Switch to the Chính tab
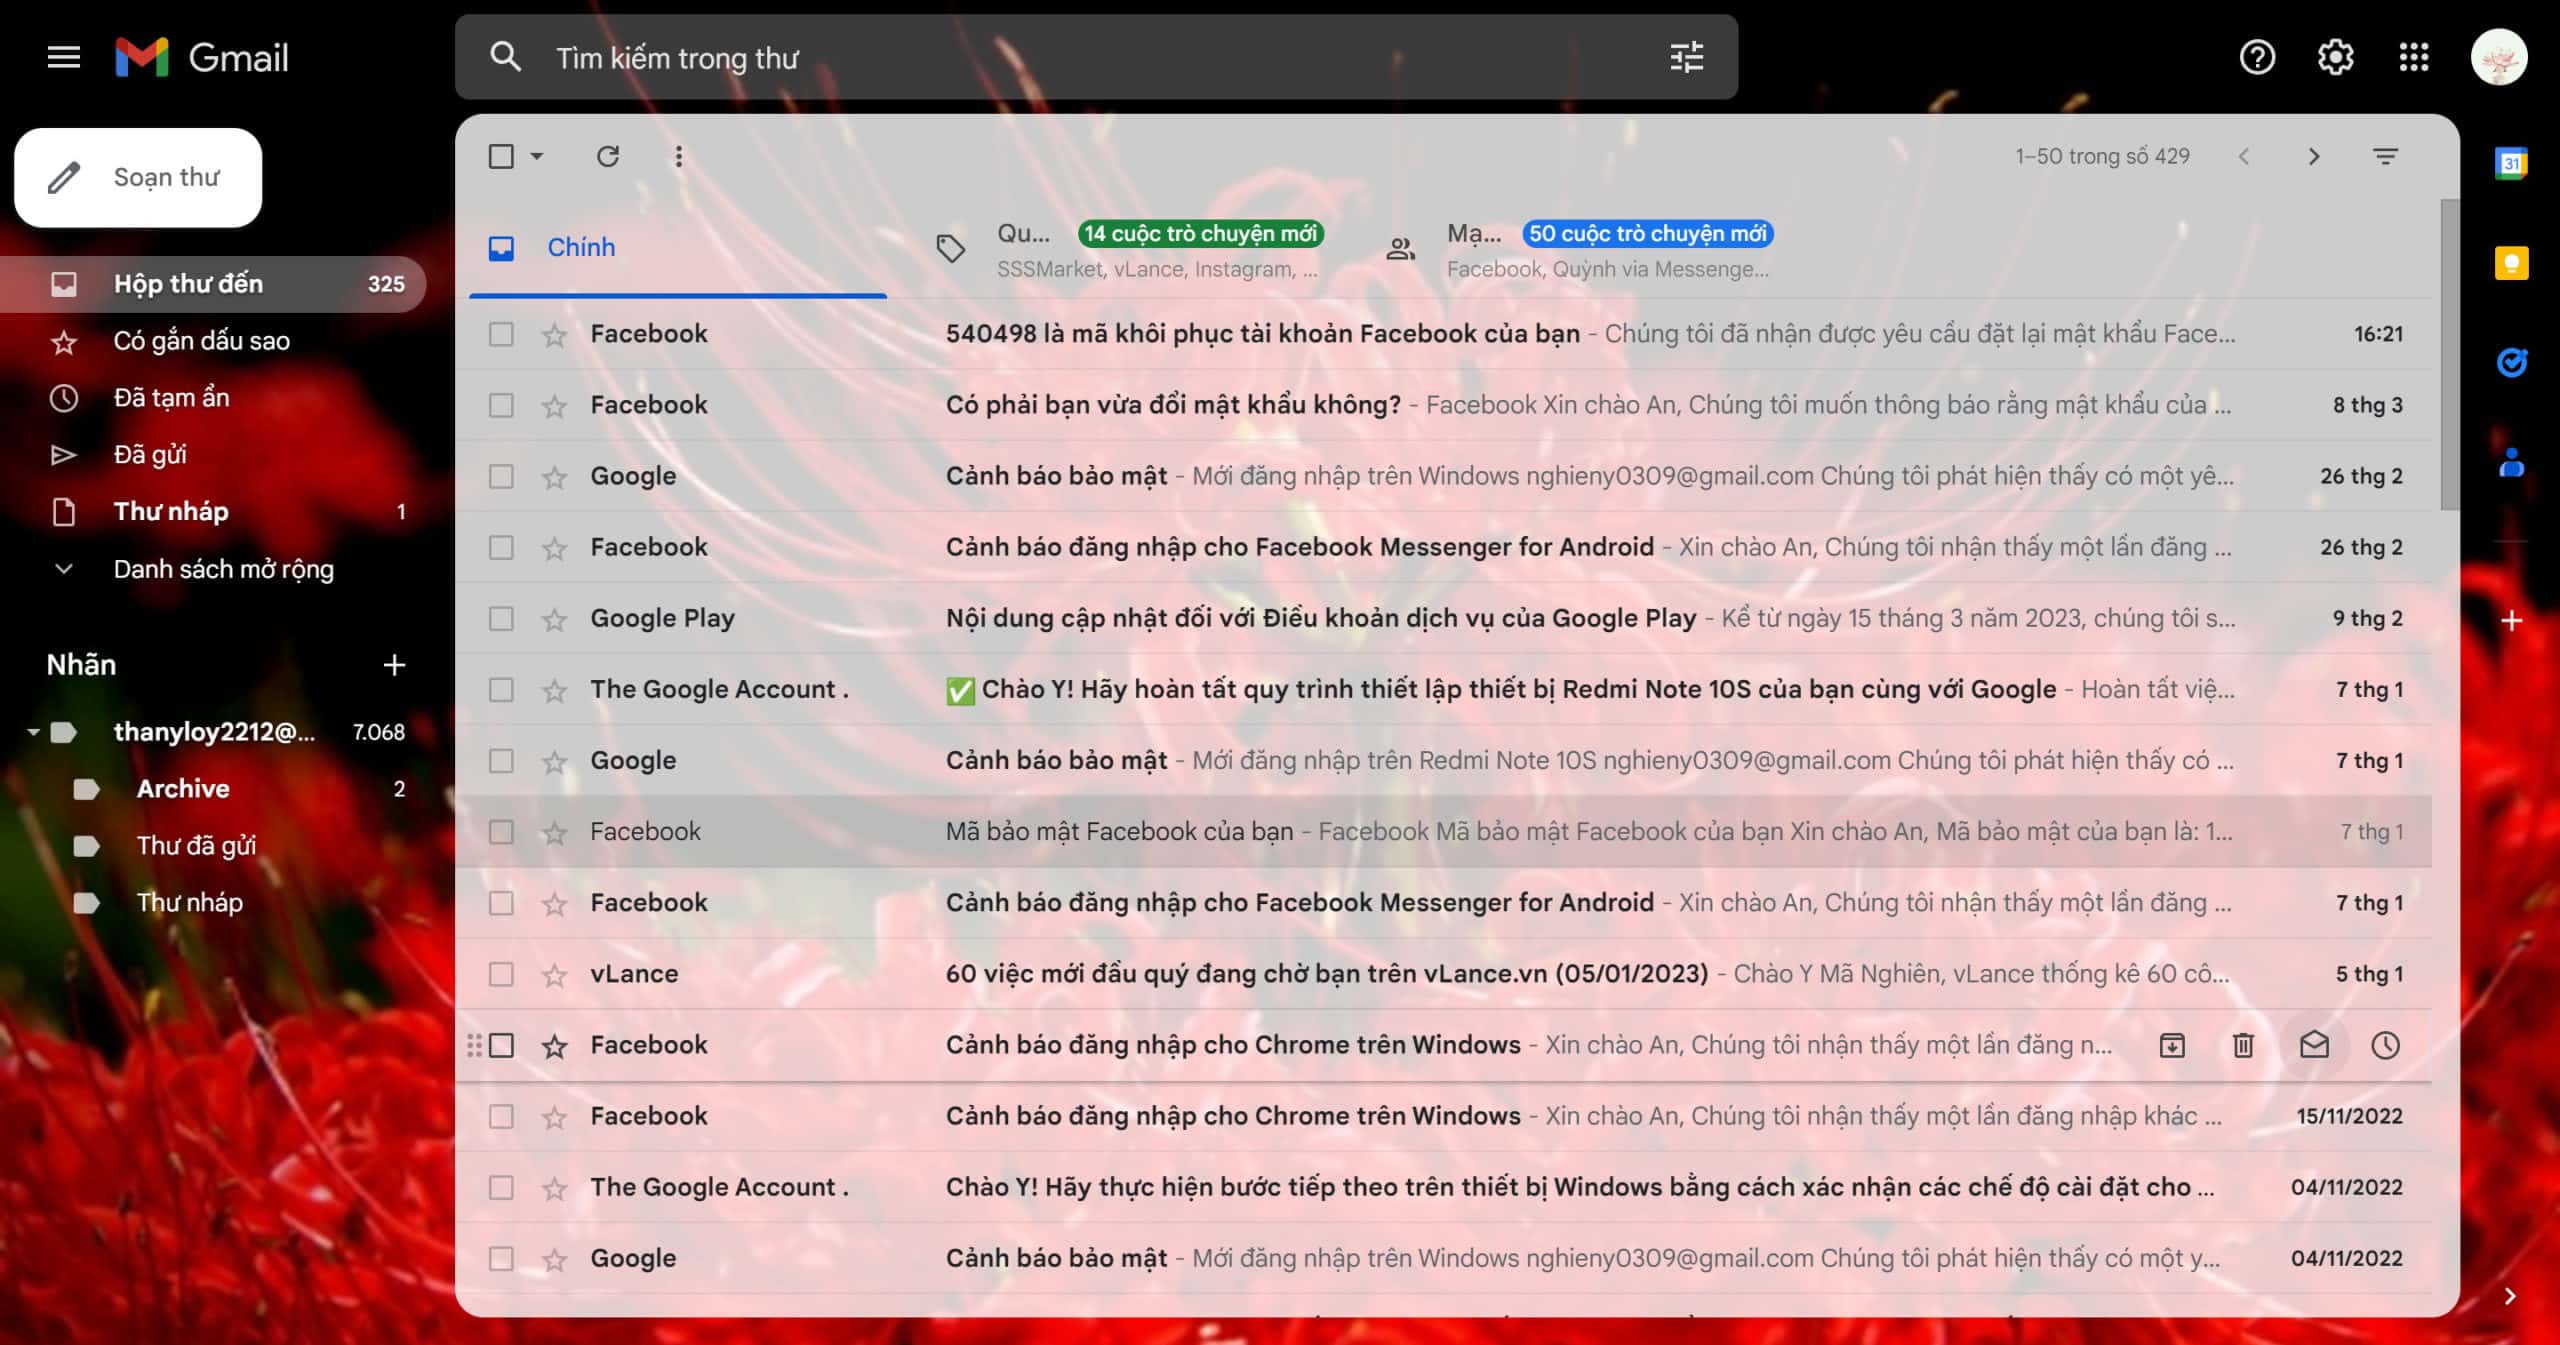The height and width of the screenshot is (1345, 2560). point(678,248)
